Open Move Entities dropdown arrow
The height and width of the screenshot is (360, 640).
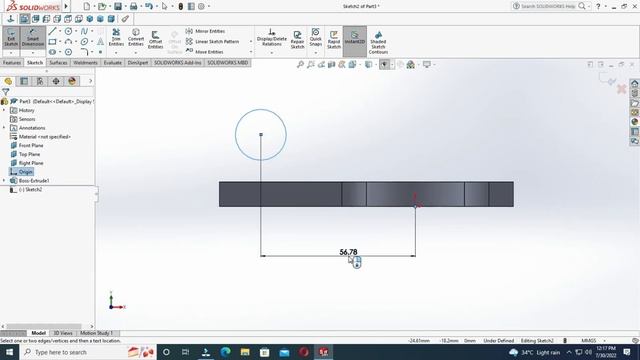pyautogui.click(x=251, y=52)
